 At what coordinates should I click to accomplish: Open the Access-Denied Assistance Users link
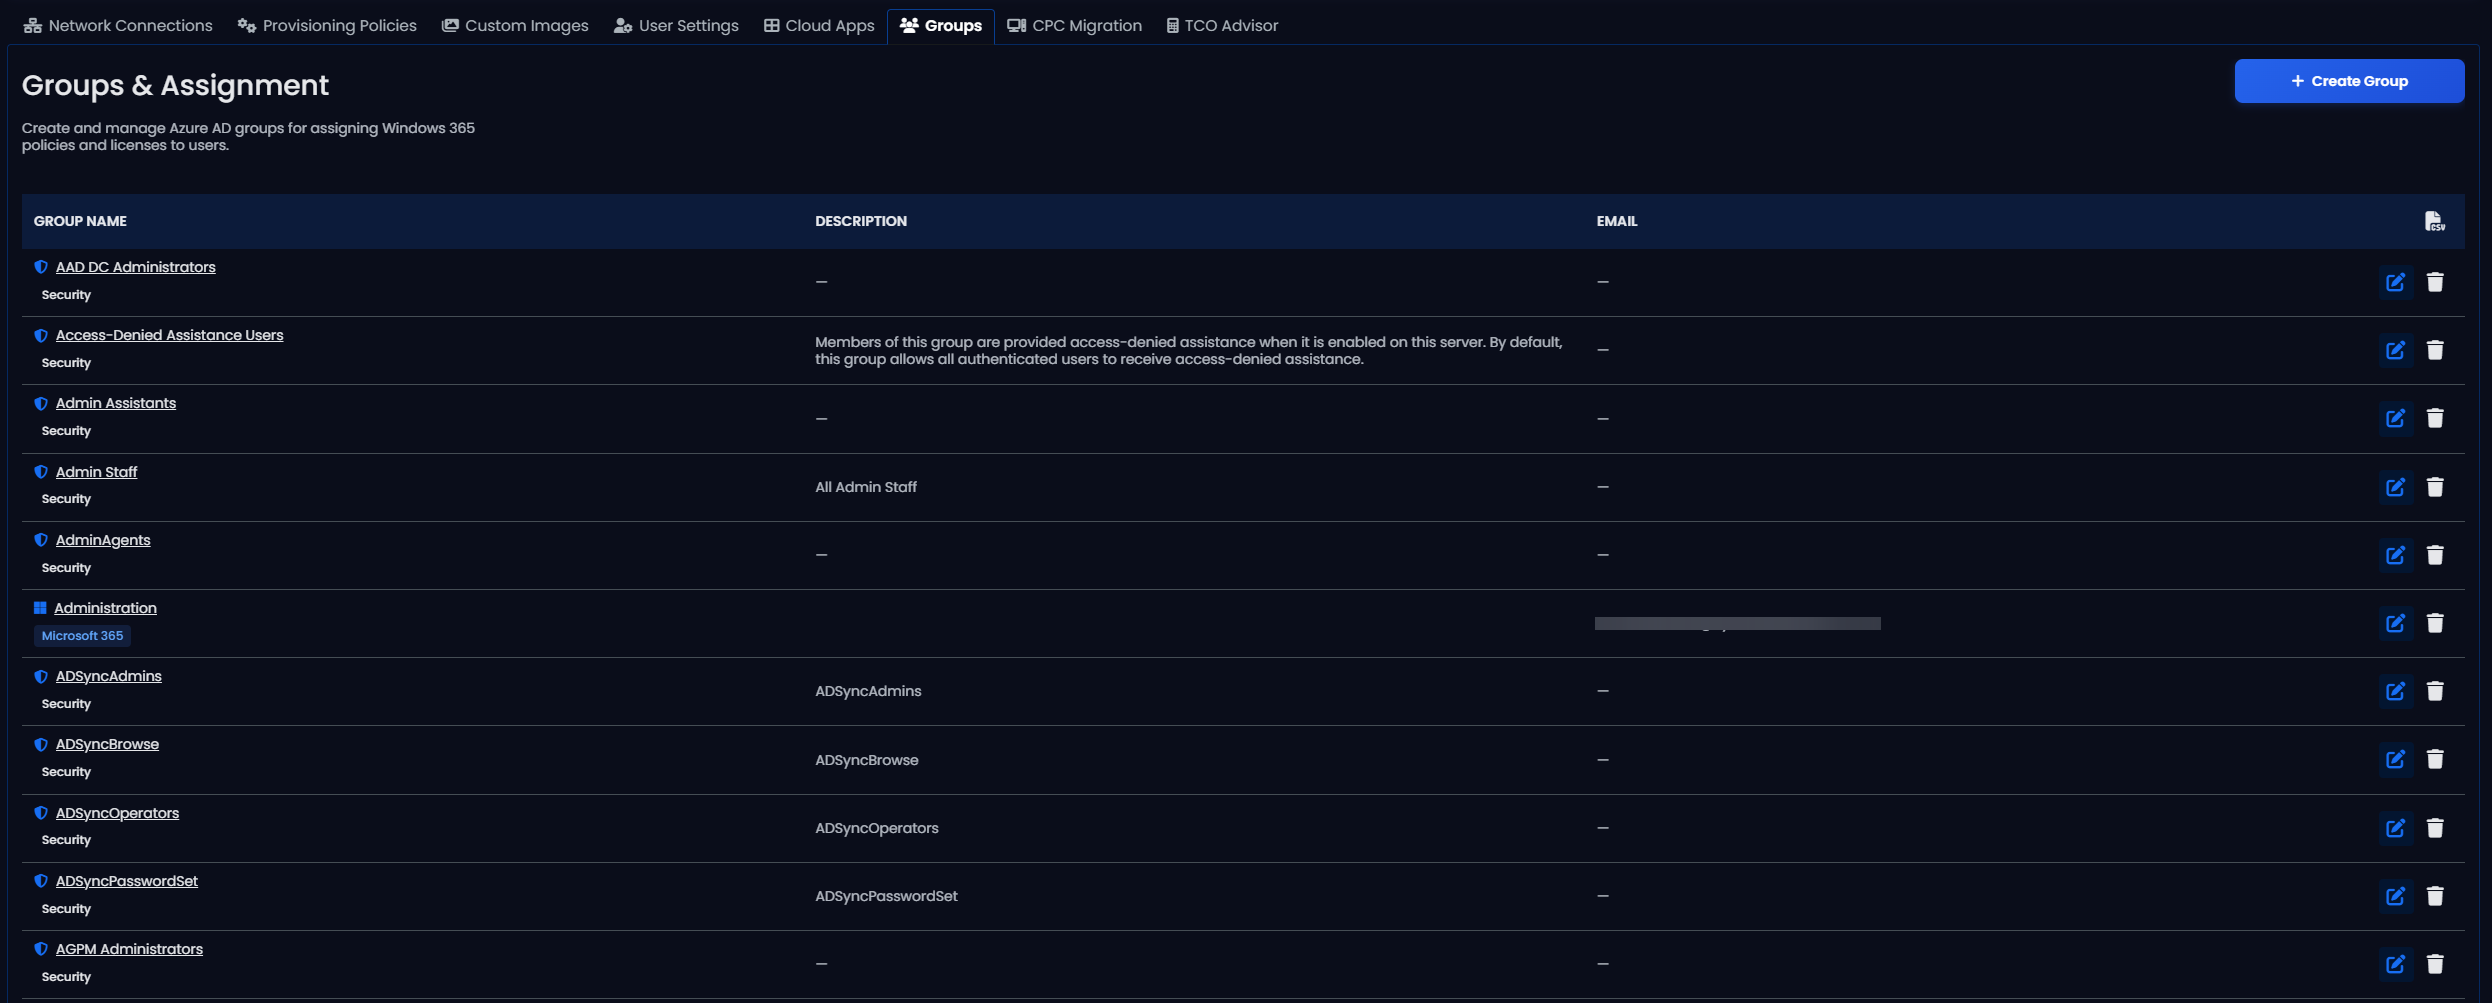click(x=170, y=335)
